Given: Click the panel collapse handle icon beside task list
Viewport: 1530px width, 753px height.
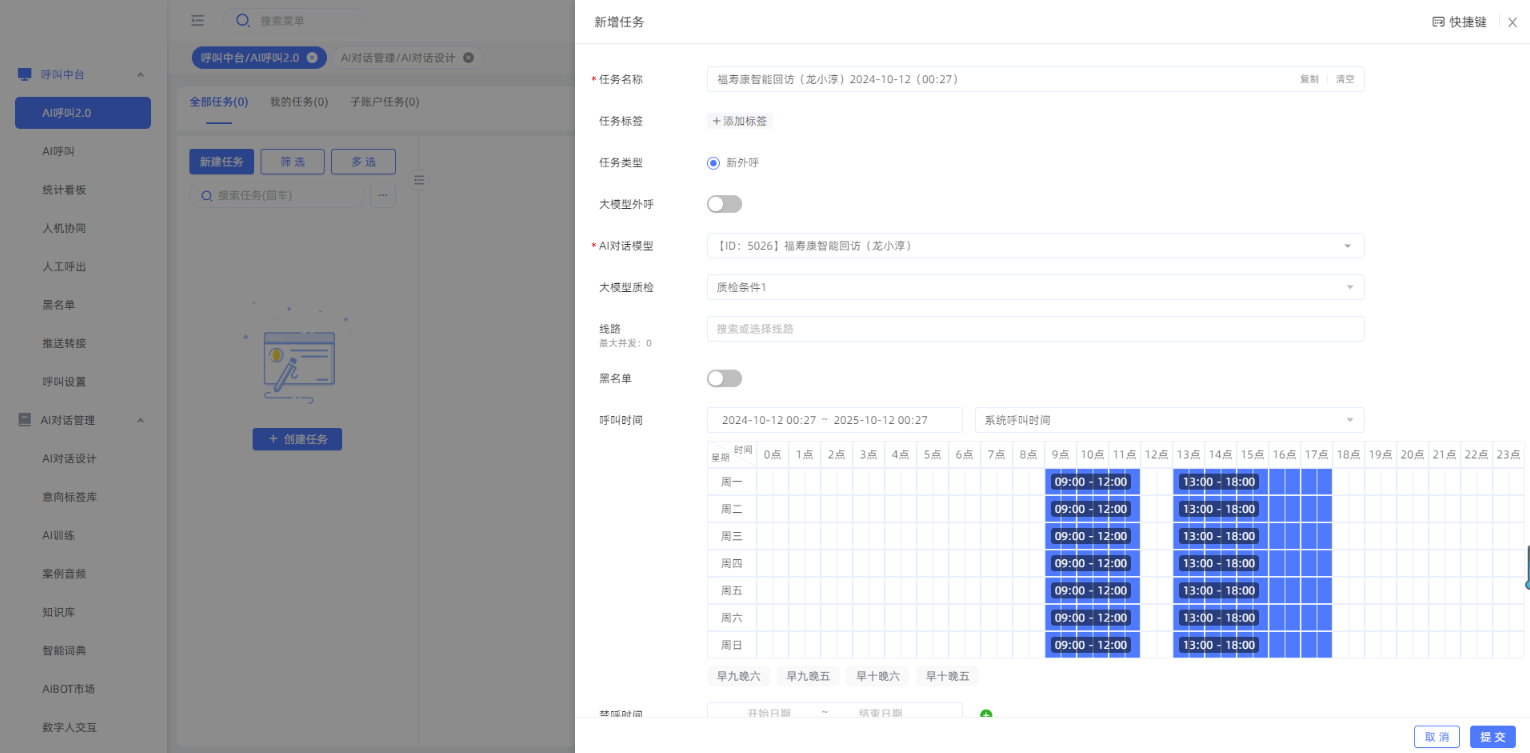Looking at the screenshot, I should [419, 180].
